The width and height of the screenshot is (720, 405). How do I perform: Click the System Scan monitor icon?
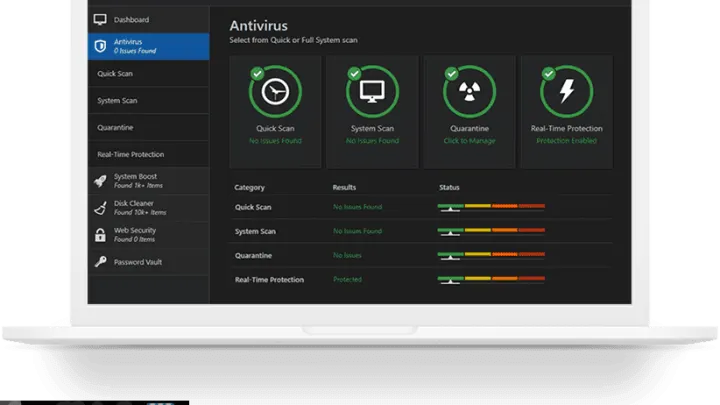tap(372, 92)
